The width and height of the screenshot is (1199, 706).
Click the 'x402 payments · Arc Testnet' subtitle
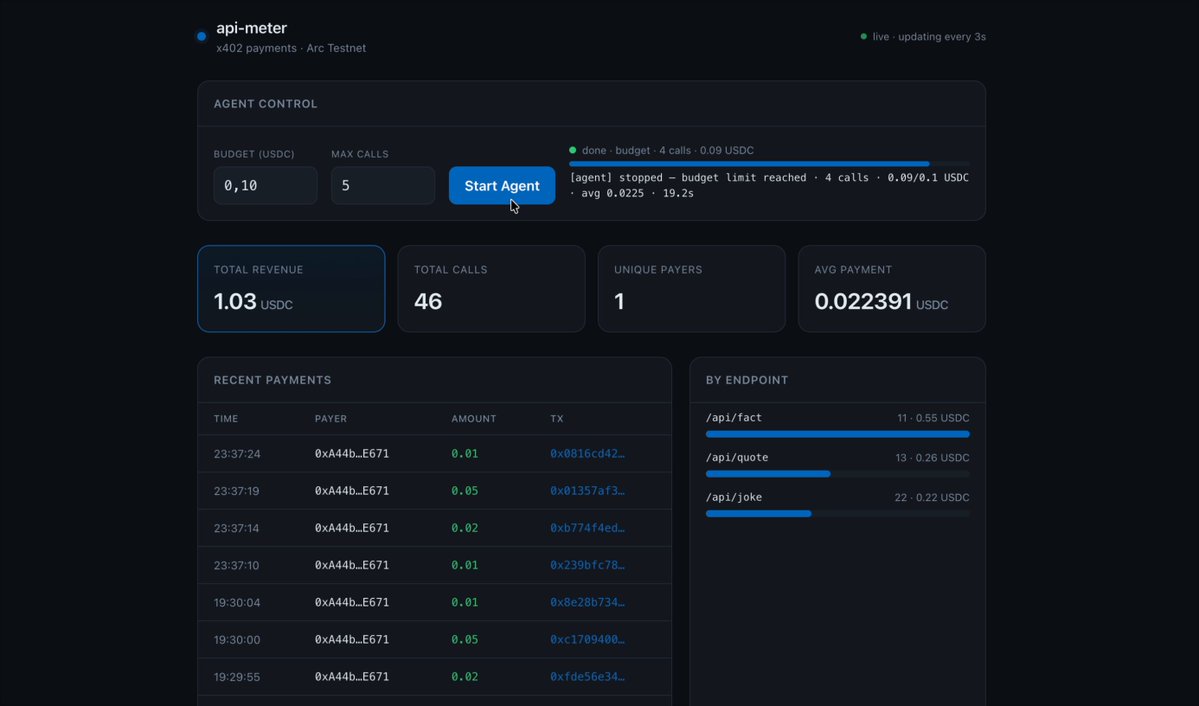point(291,48)
